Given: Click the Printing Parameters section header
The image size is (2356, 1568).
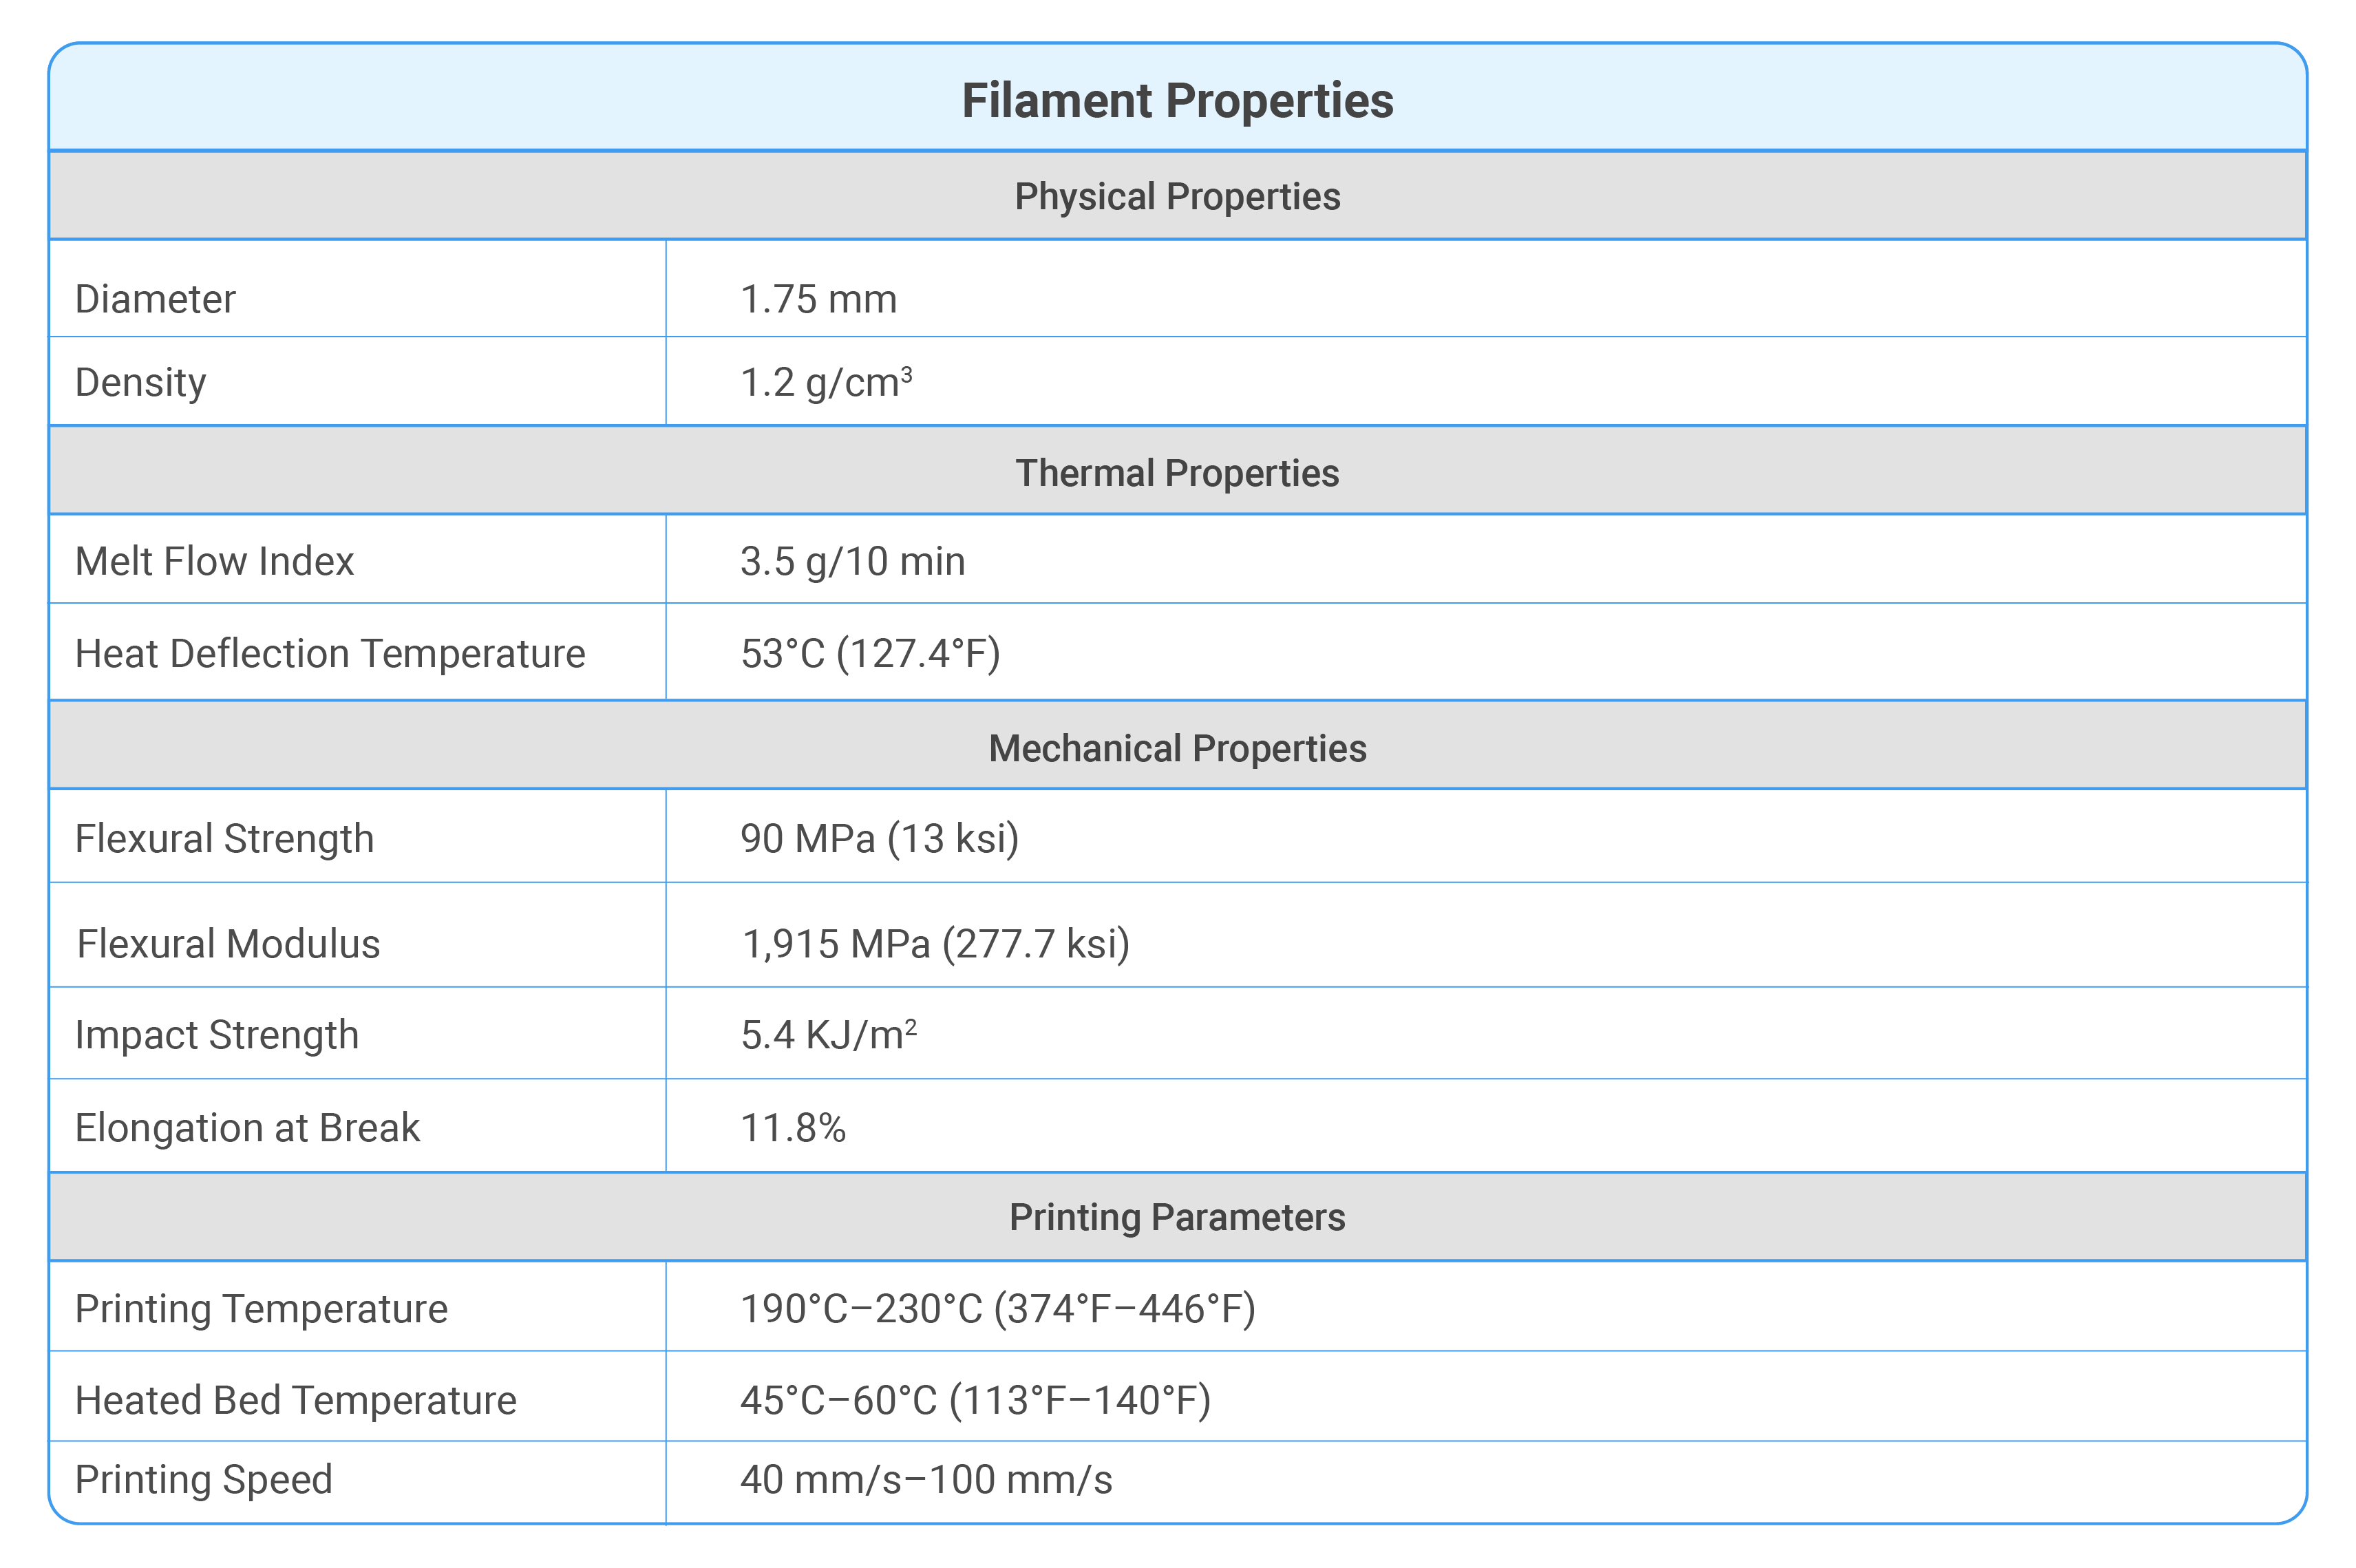Looking at the screenshot, I should [1177, 1217].
